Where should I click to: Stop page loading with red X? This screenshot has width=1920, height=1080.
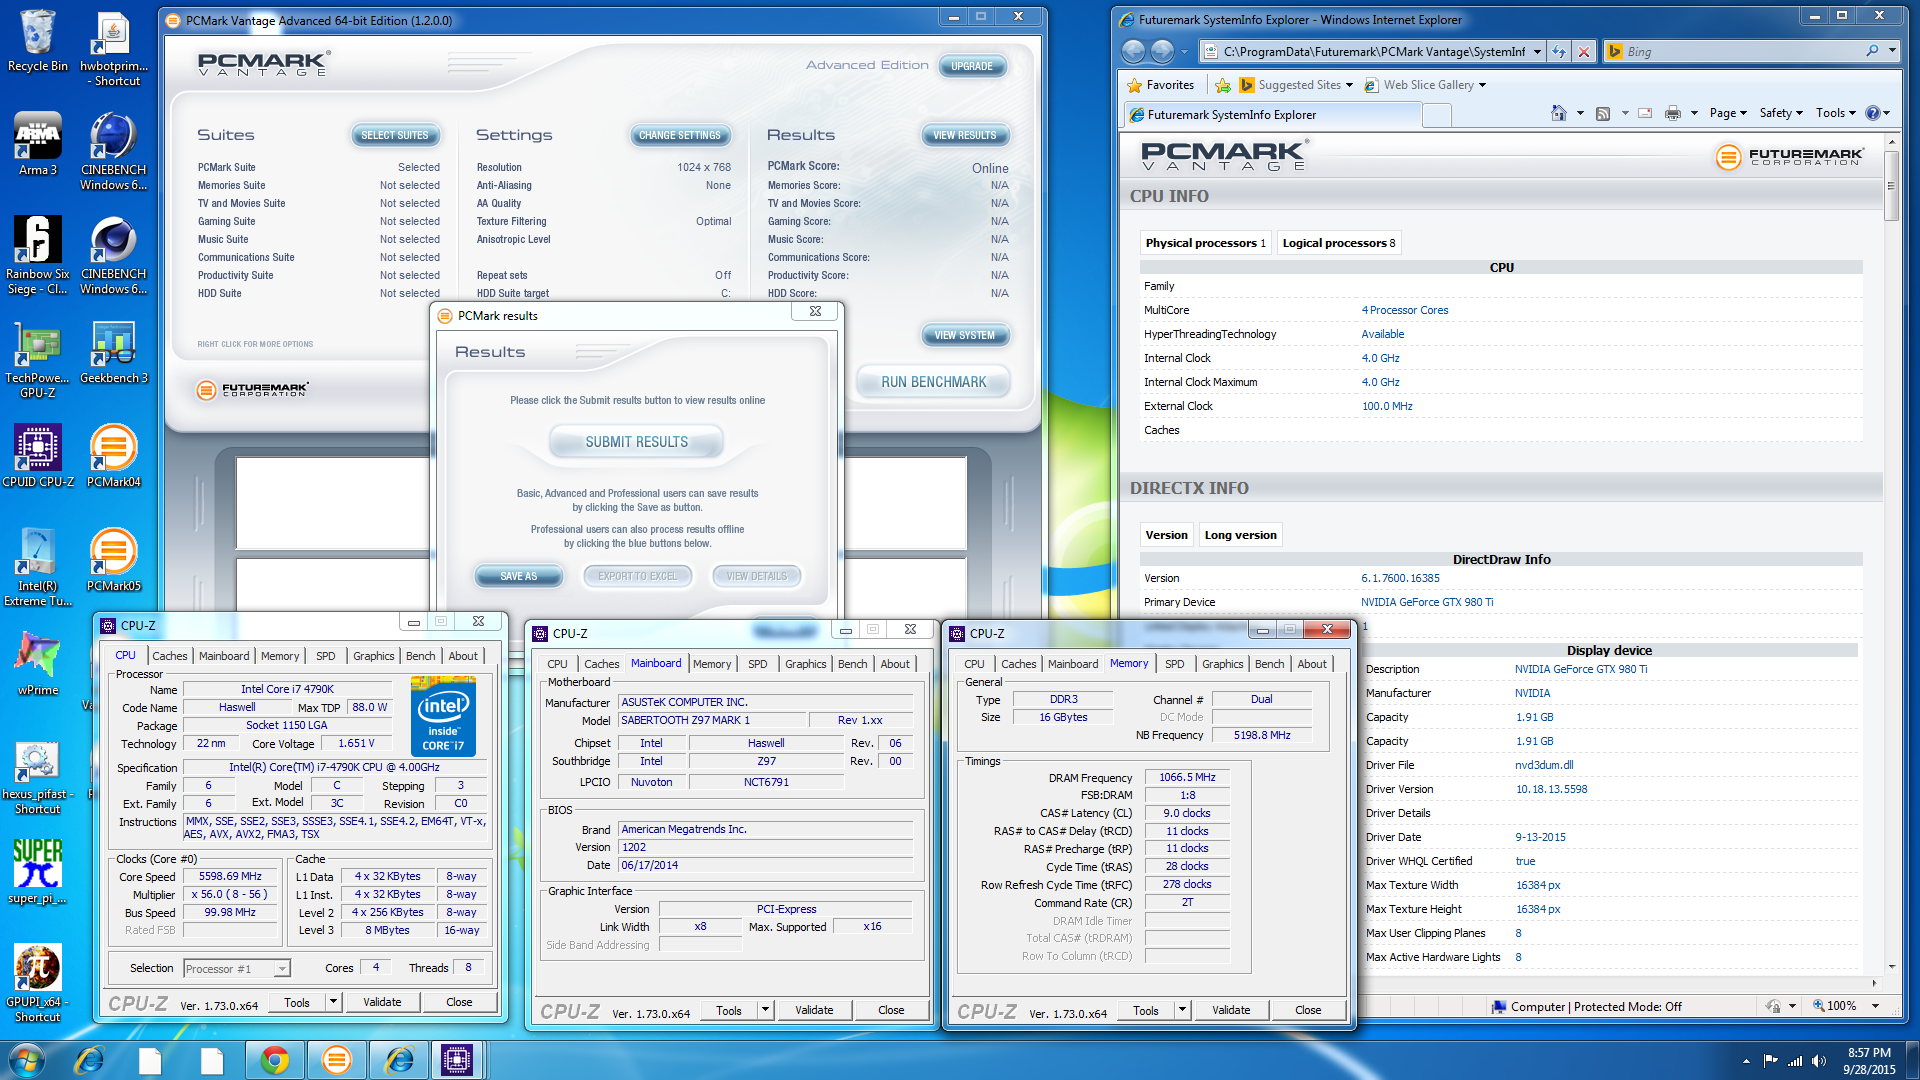(1584, 52)
